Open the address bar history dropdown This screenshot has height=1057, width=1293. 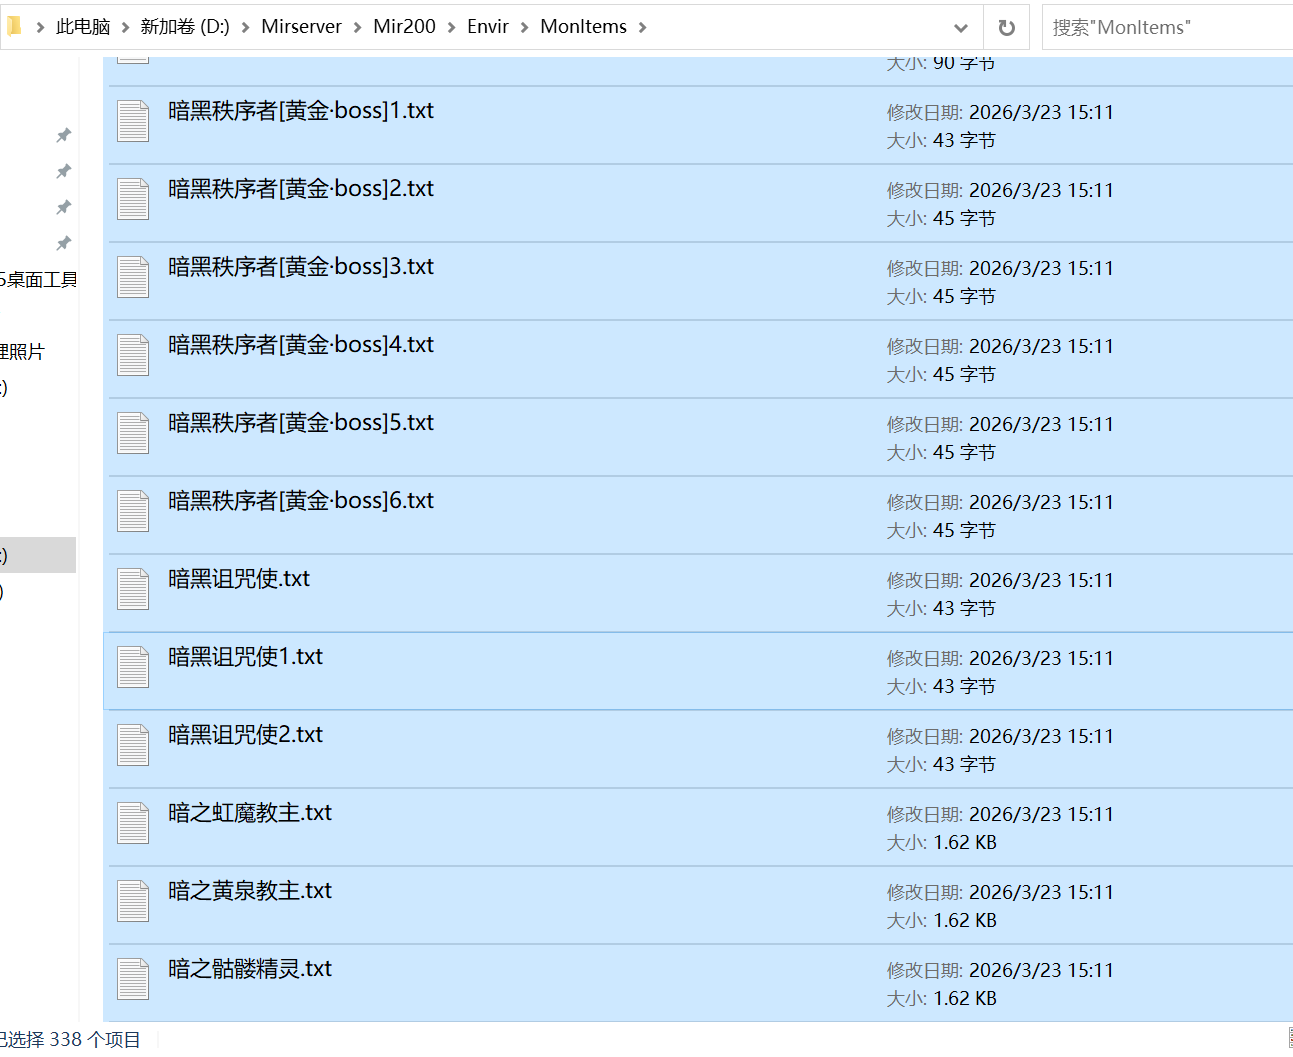coord(961,28)
